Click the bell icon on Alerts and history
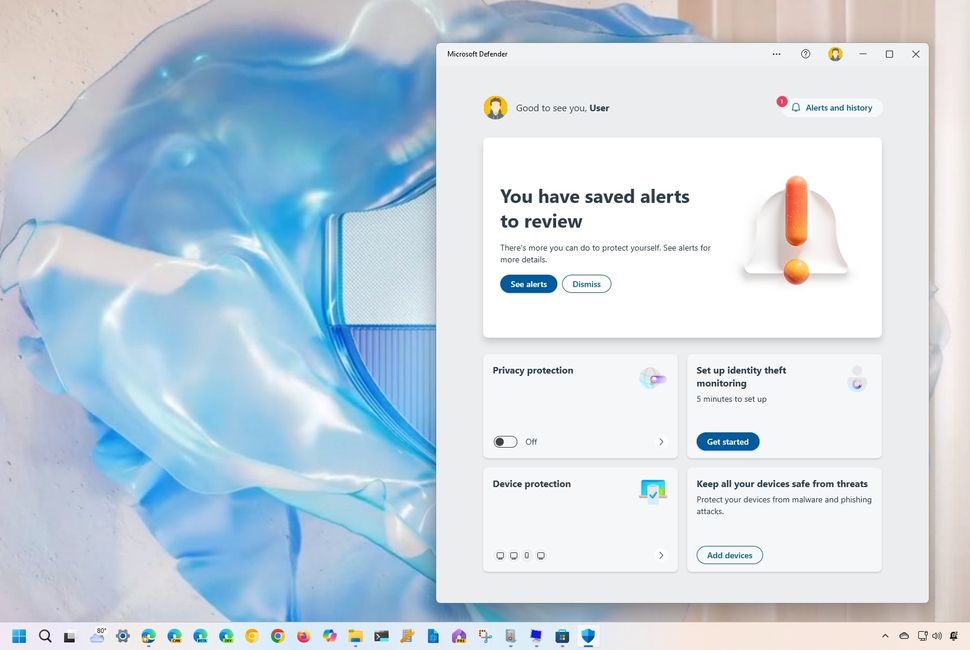 (x=796, y=107)
